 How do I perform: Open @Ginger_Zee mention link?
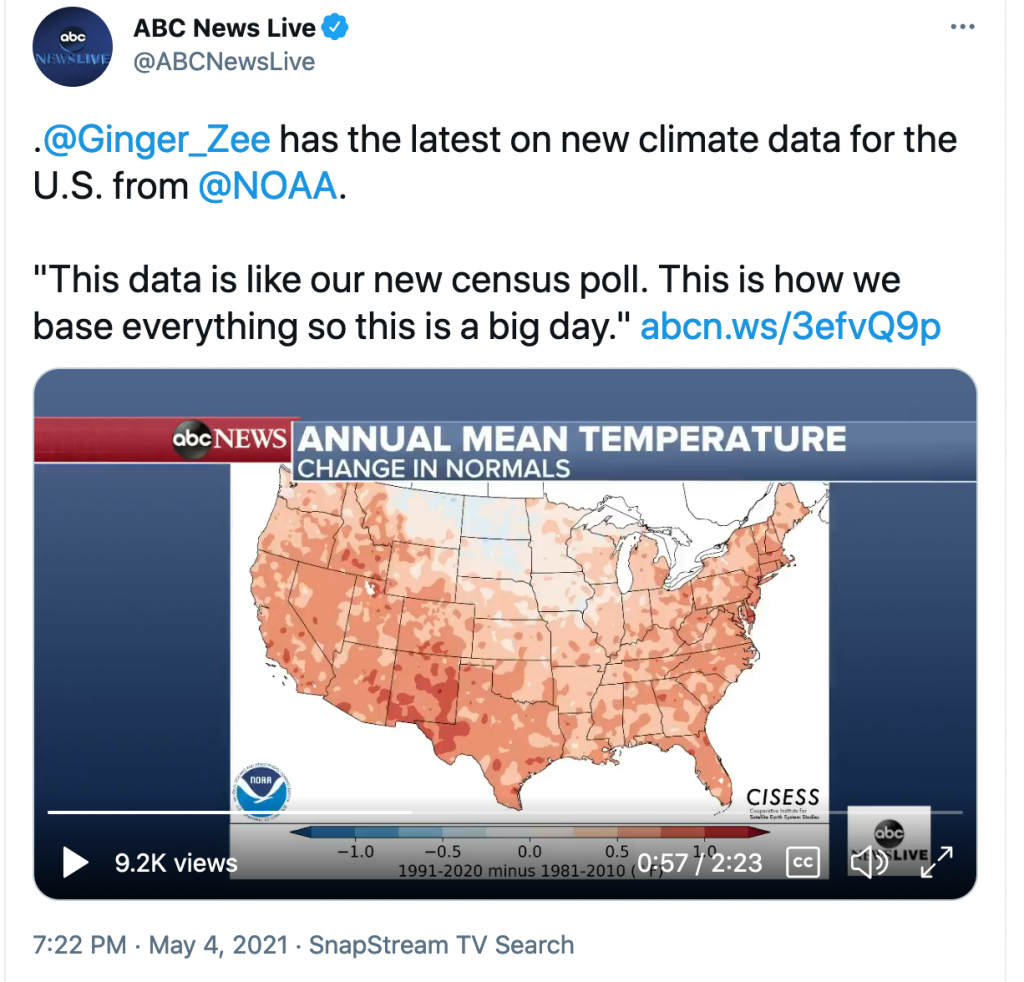(x=156, y=140)
